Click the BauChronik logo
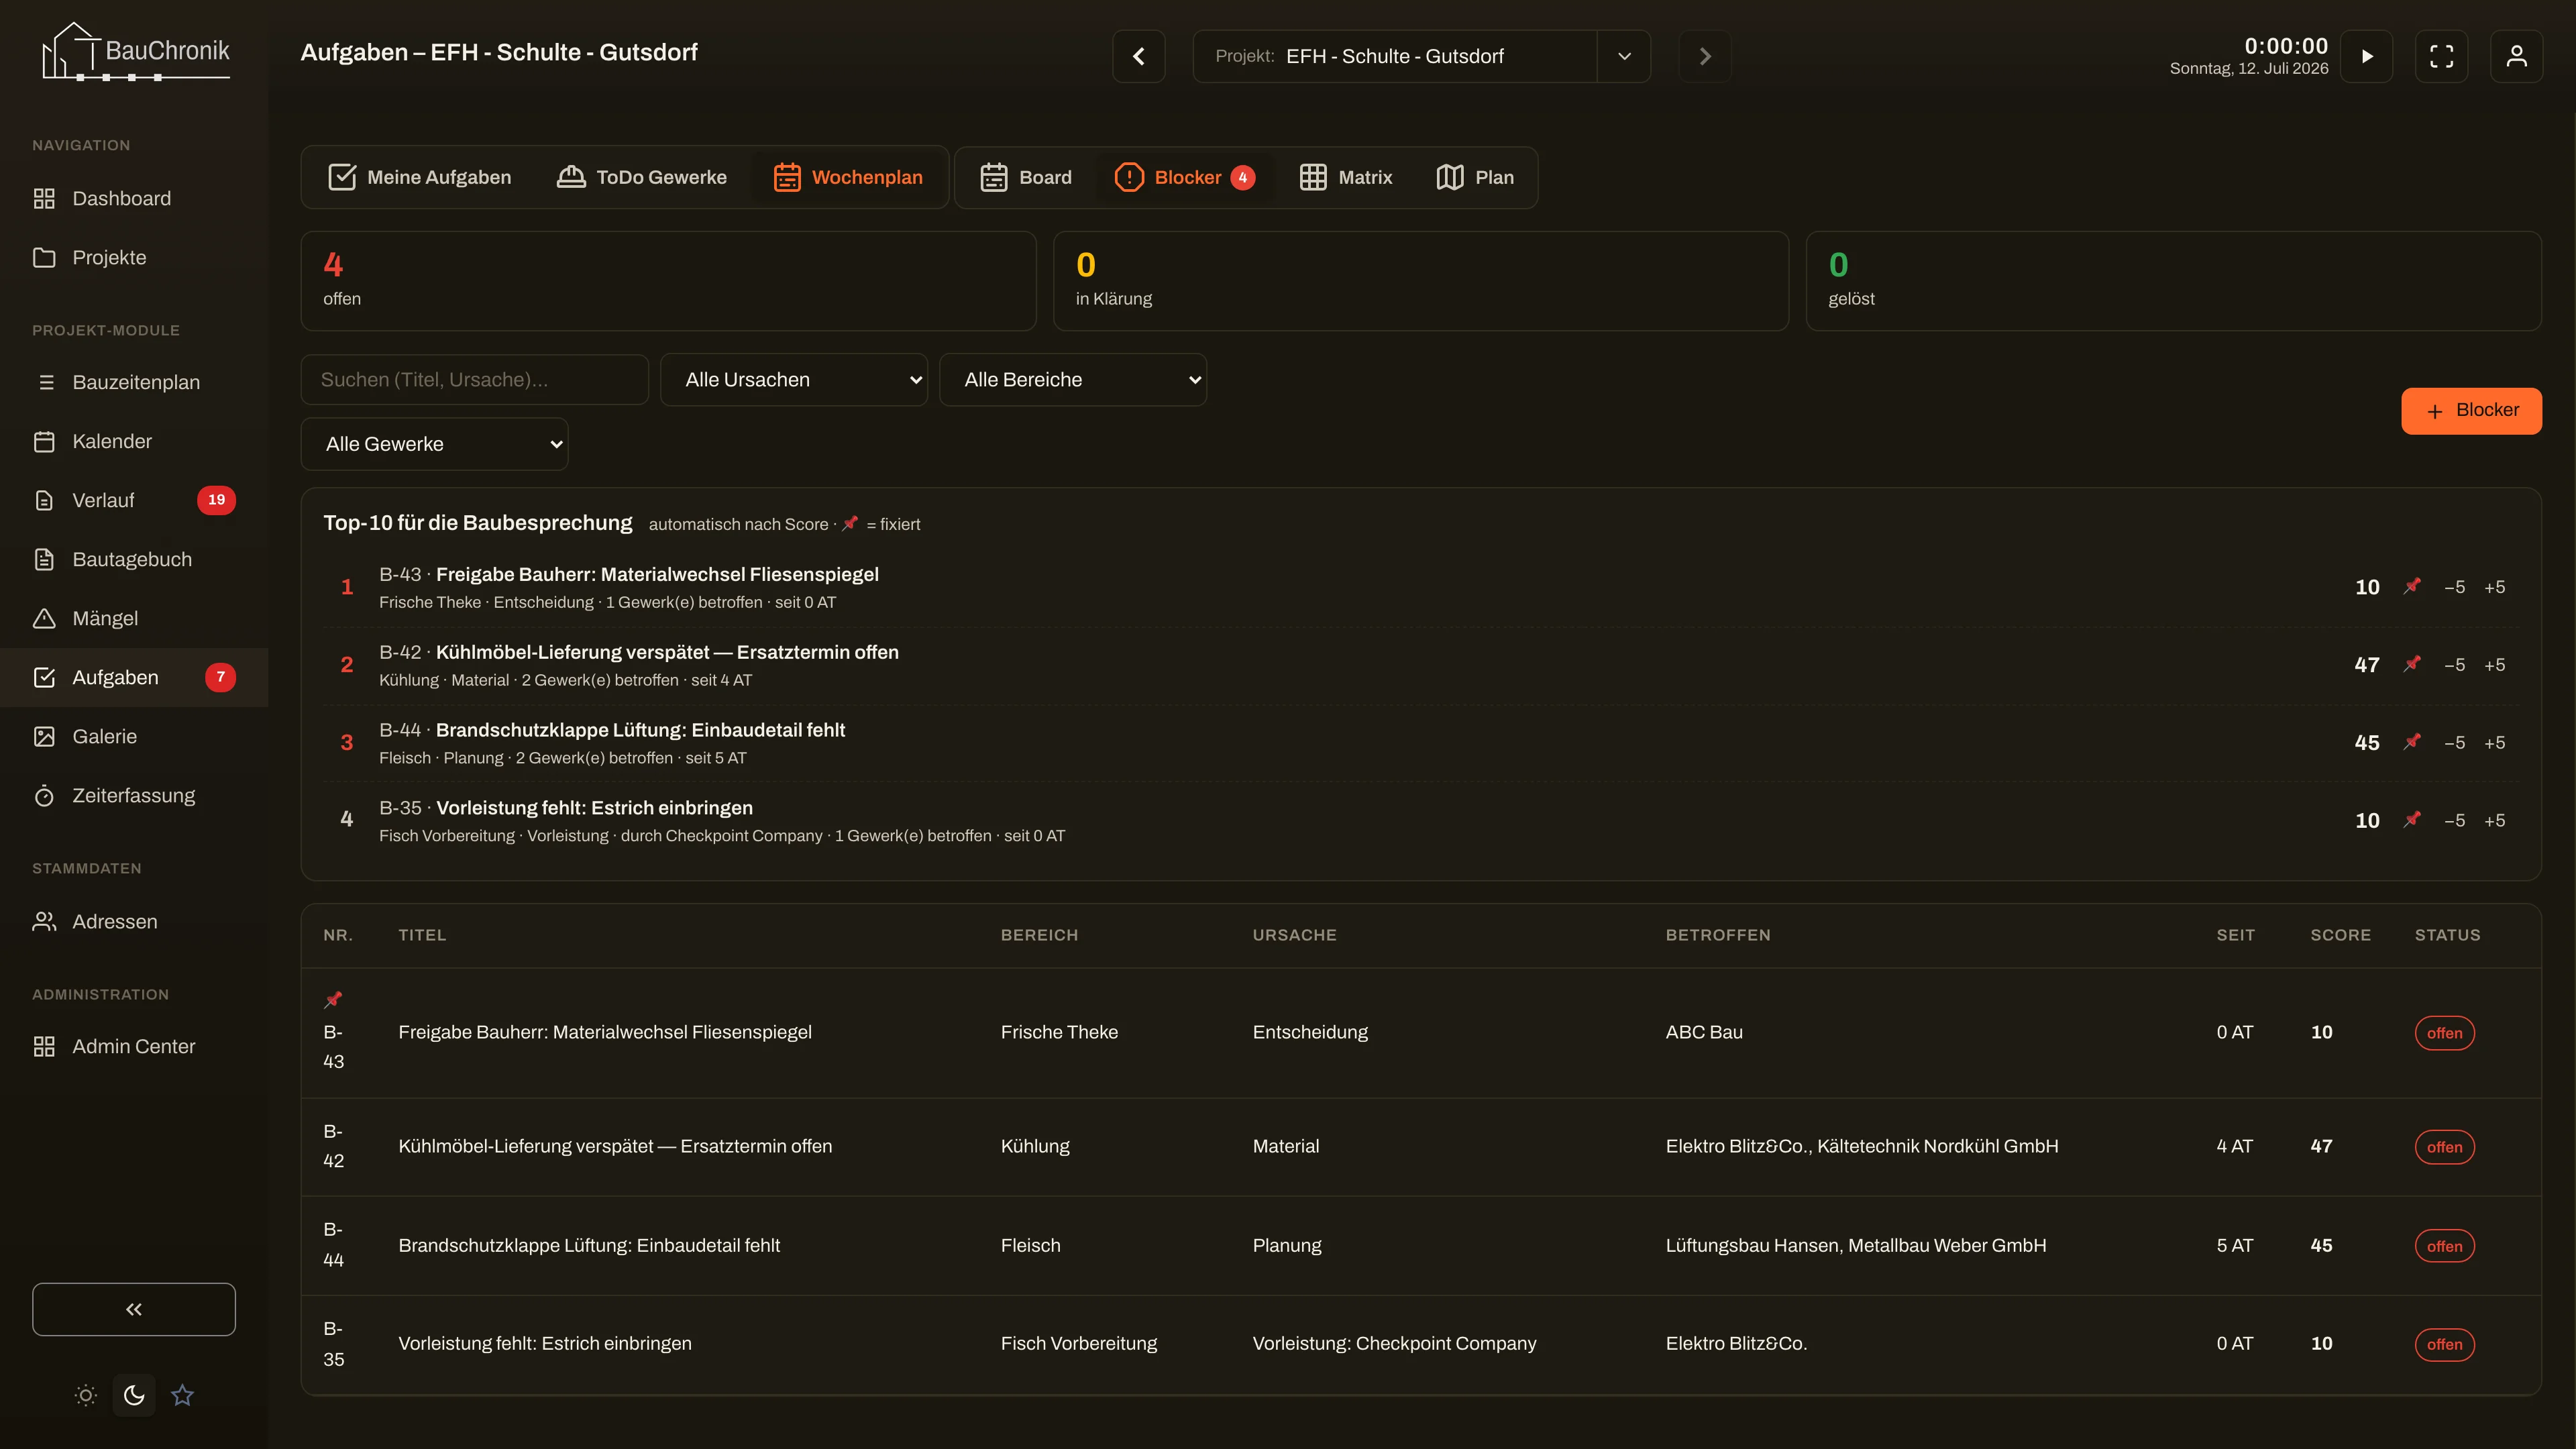Viewport: 2576px width, 1449px height. [135, 51]
